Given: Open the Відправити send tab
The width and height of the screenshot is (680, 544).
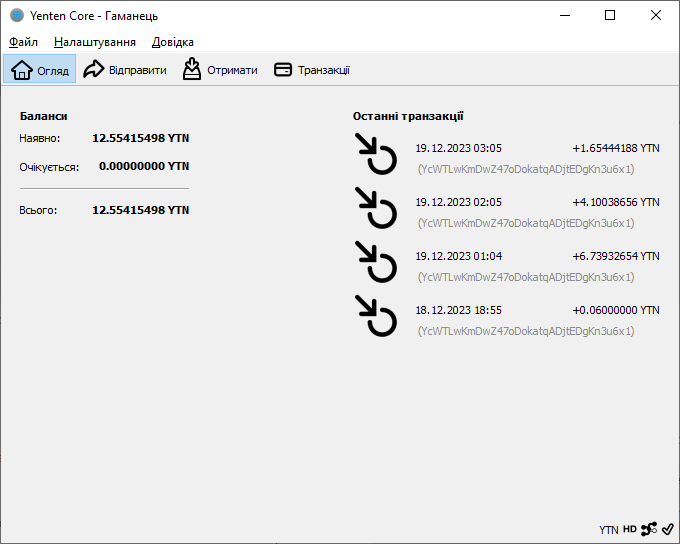Looking at the screenshot, I should pos(125,70).
